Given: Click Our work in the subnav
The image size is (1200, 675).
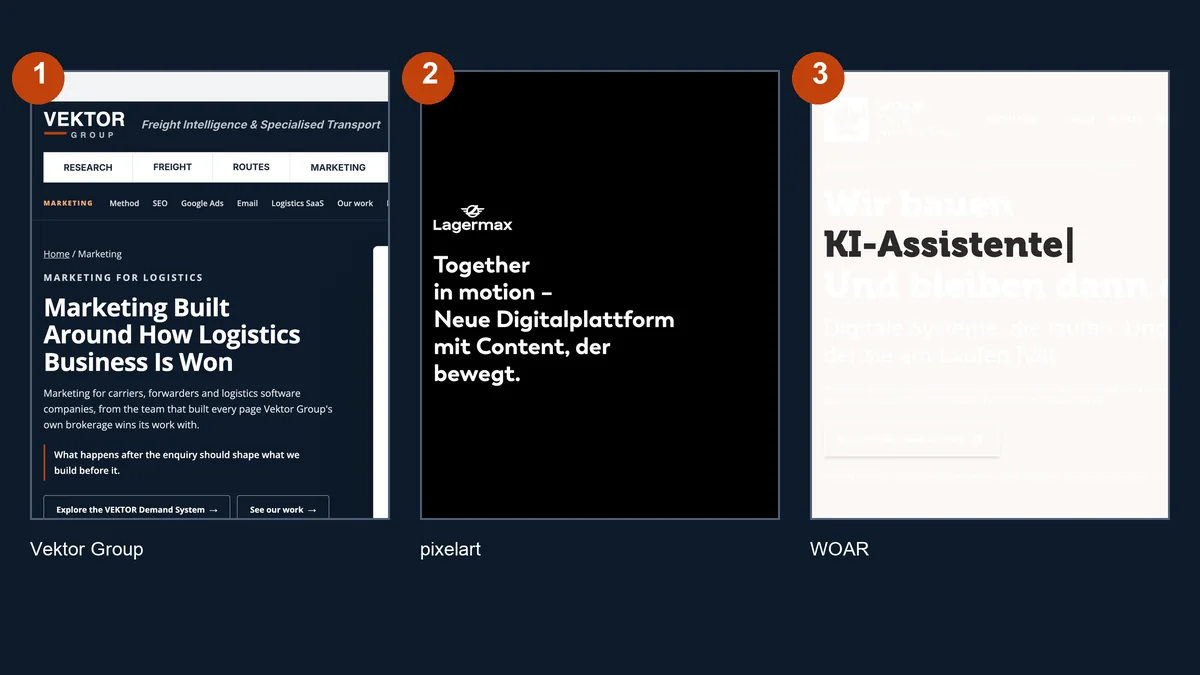Looking at the screenshot, I should (x=355, y=203).
